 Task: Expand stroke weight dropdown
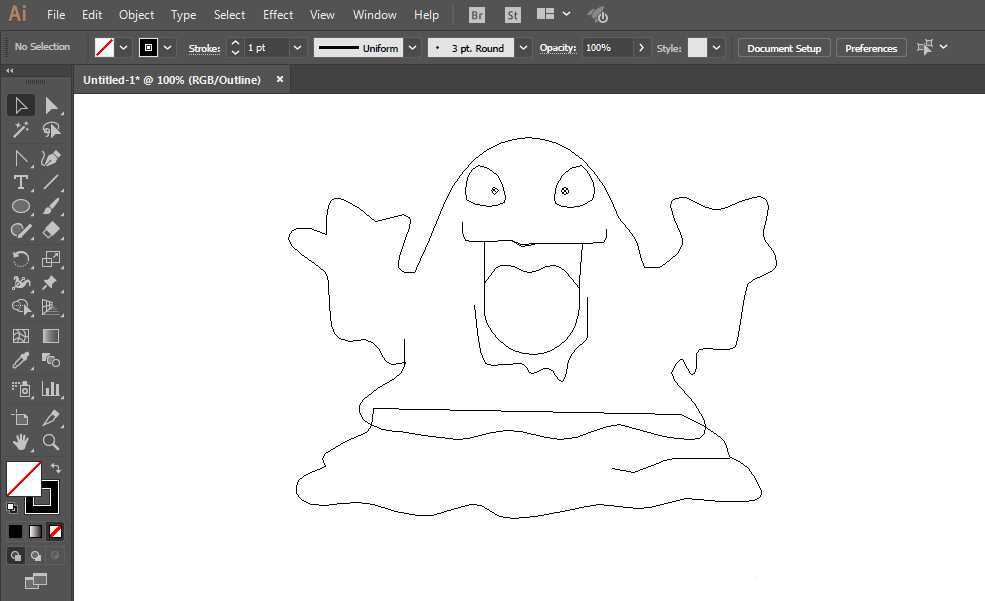click(x=297, y=48)
